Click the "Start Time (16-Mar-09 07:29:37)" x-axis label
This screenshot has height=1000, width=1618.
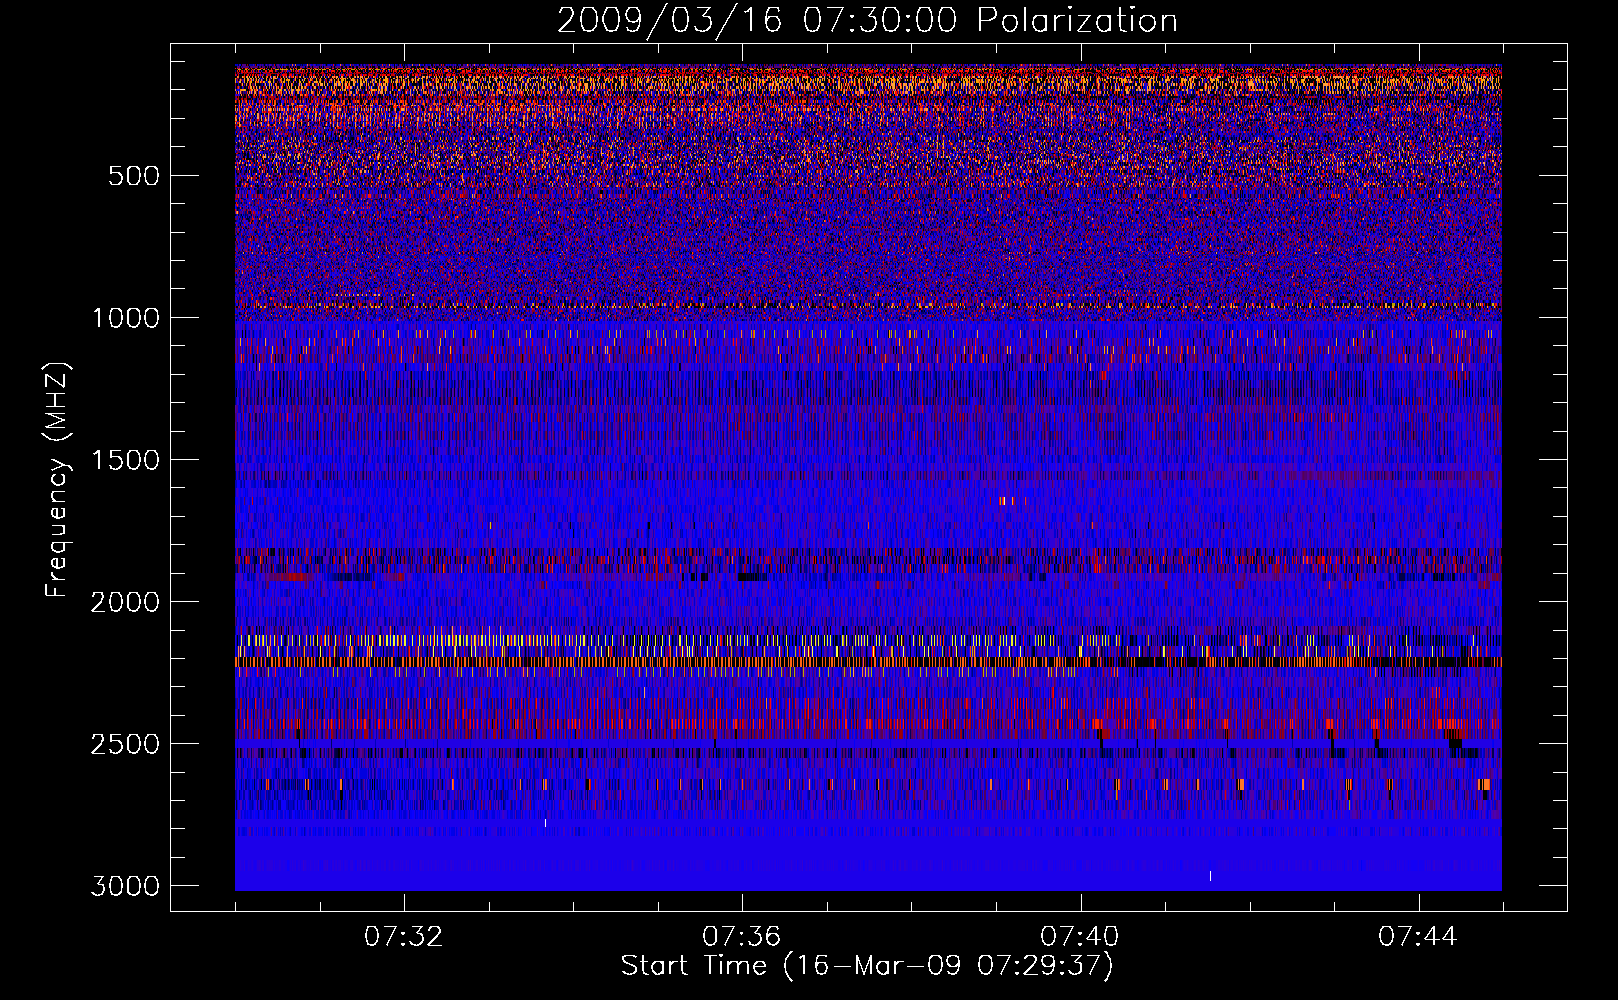[x=867, y=966]
